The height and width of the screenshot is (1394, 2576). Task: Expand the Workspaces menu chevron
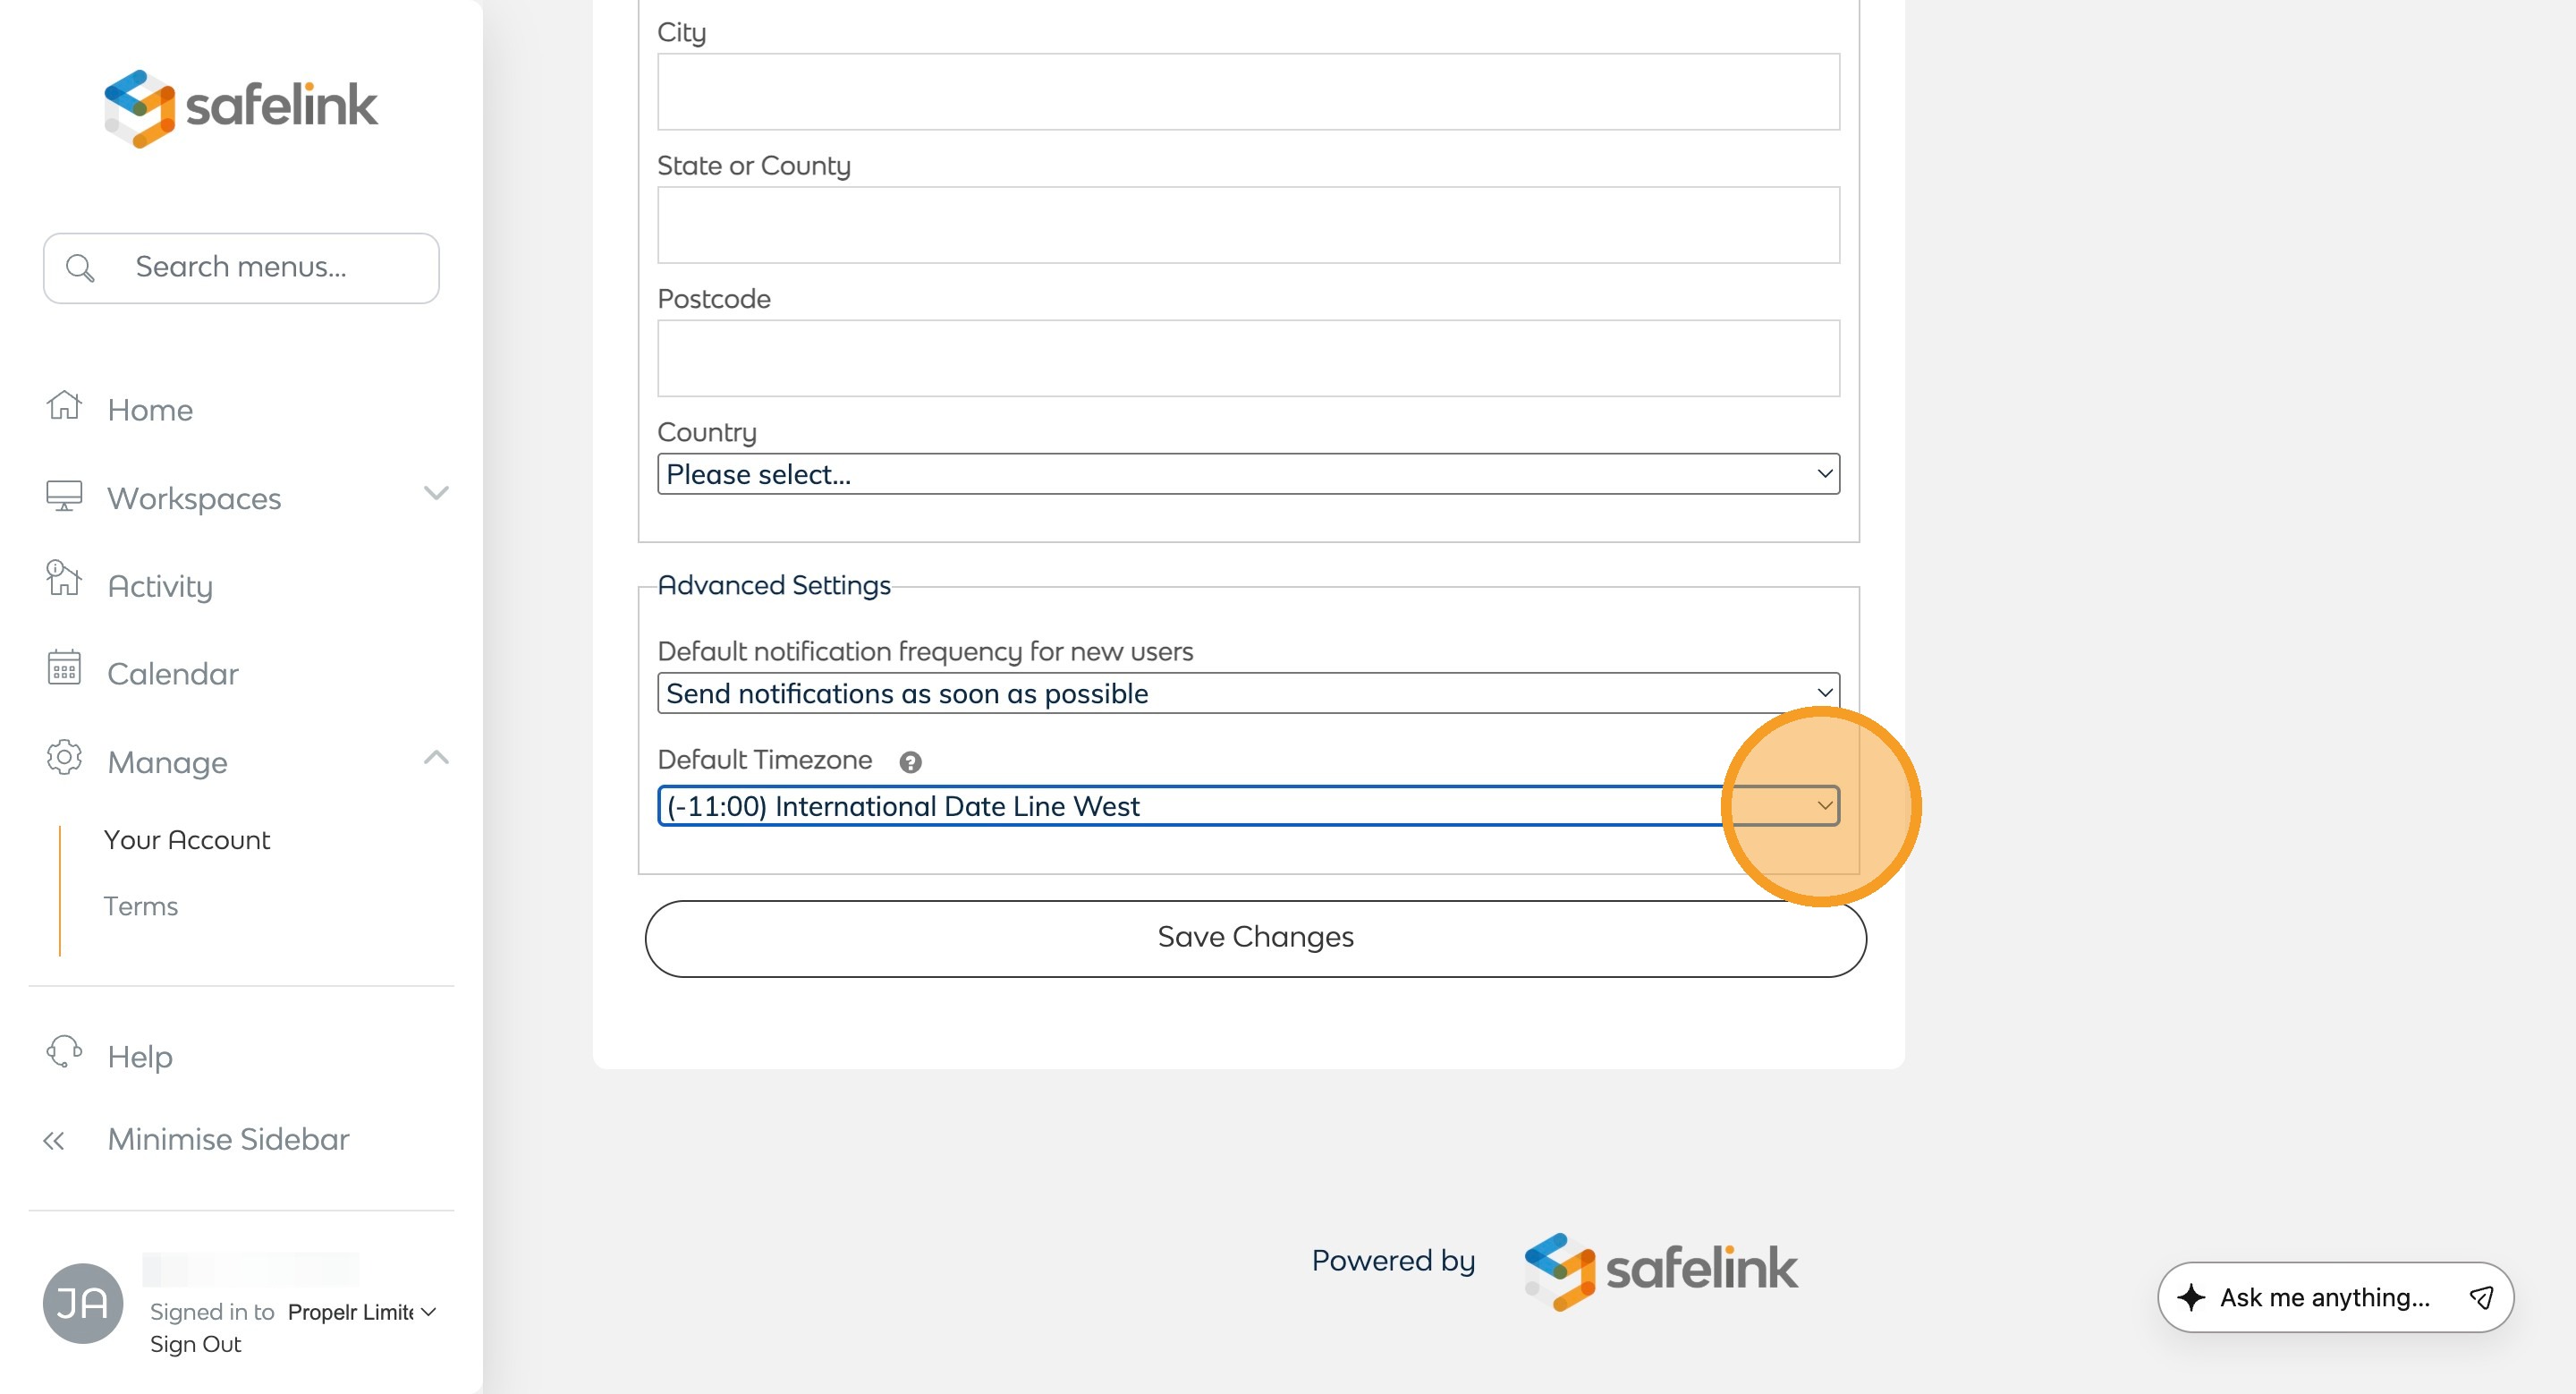436,494
